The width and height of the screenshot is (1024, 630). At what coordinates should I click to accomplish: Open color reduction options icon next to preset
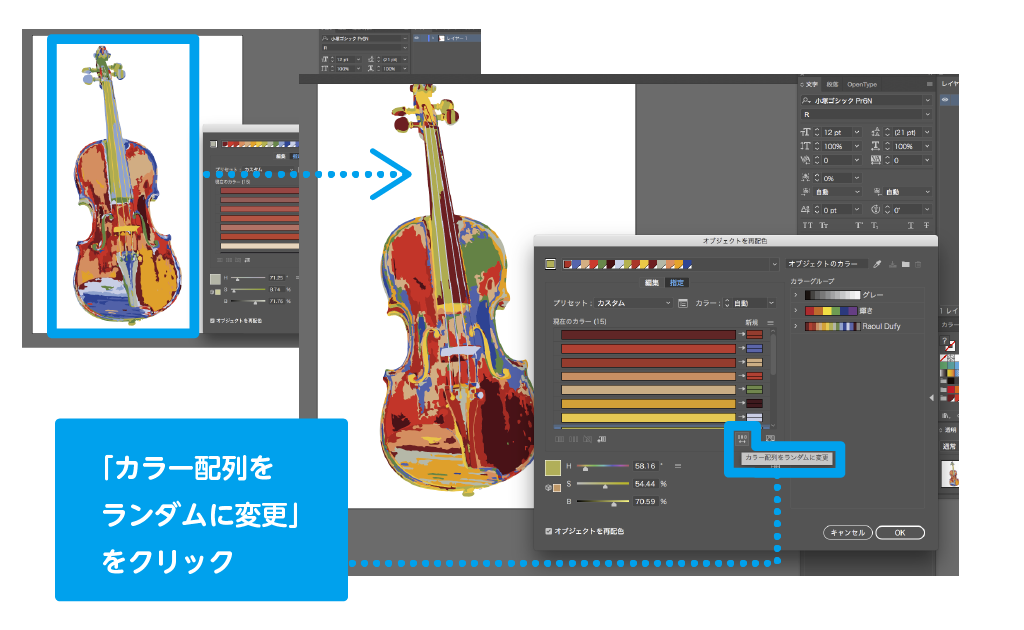[x=683, y=304]
